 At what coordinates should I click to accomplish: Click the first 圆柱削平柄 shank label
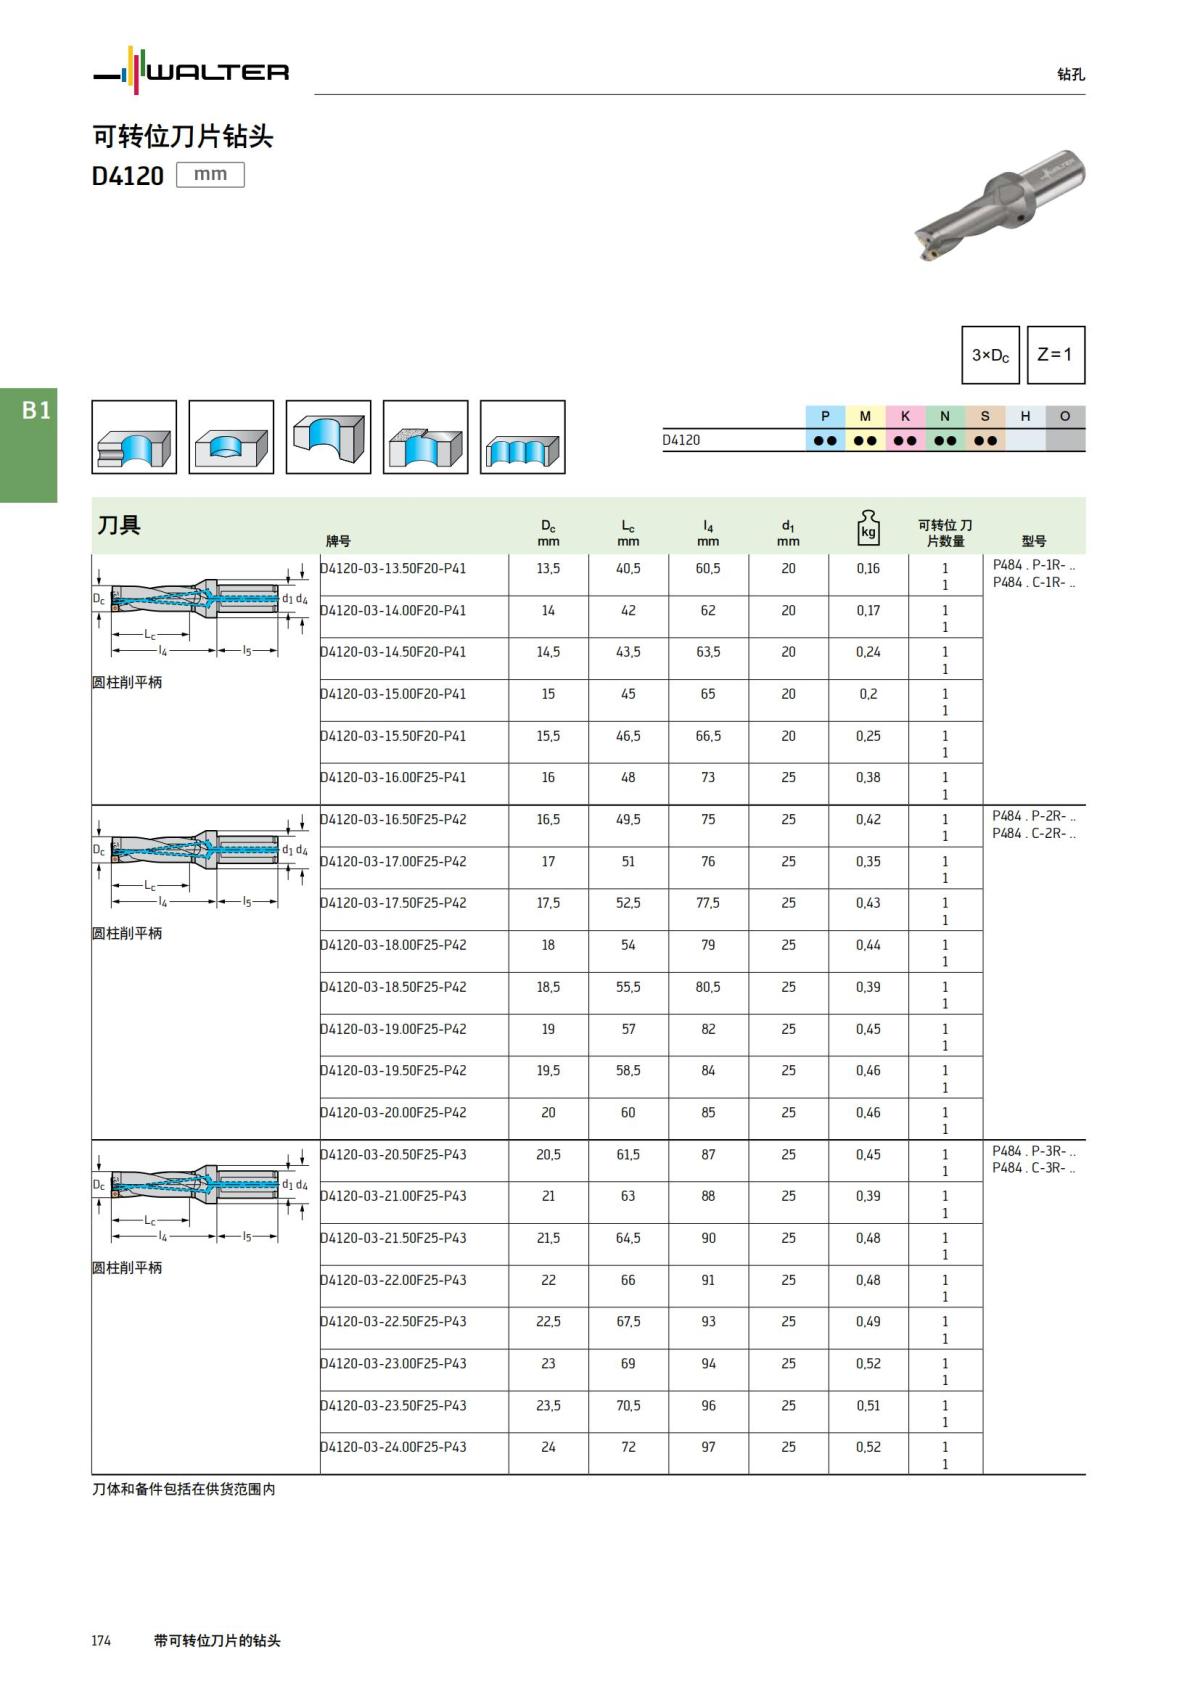tap(127, 682)
